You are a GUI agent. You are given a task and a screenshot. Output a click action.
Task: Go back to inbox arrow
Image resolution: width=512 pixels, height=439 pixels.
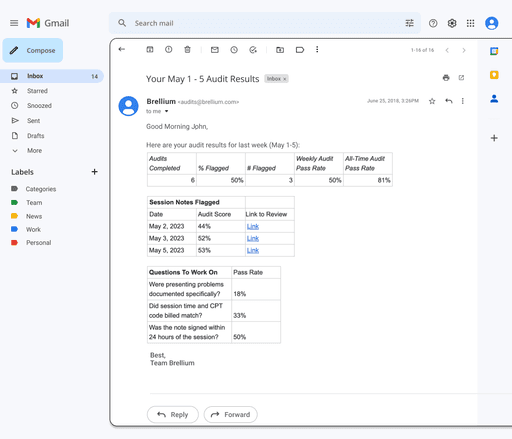tap(122, 49)
